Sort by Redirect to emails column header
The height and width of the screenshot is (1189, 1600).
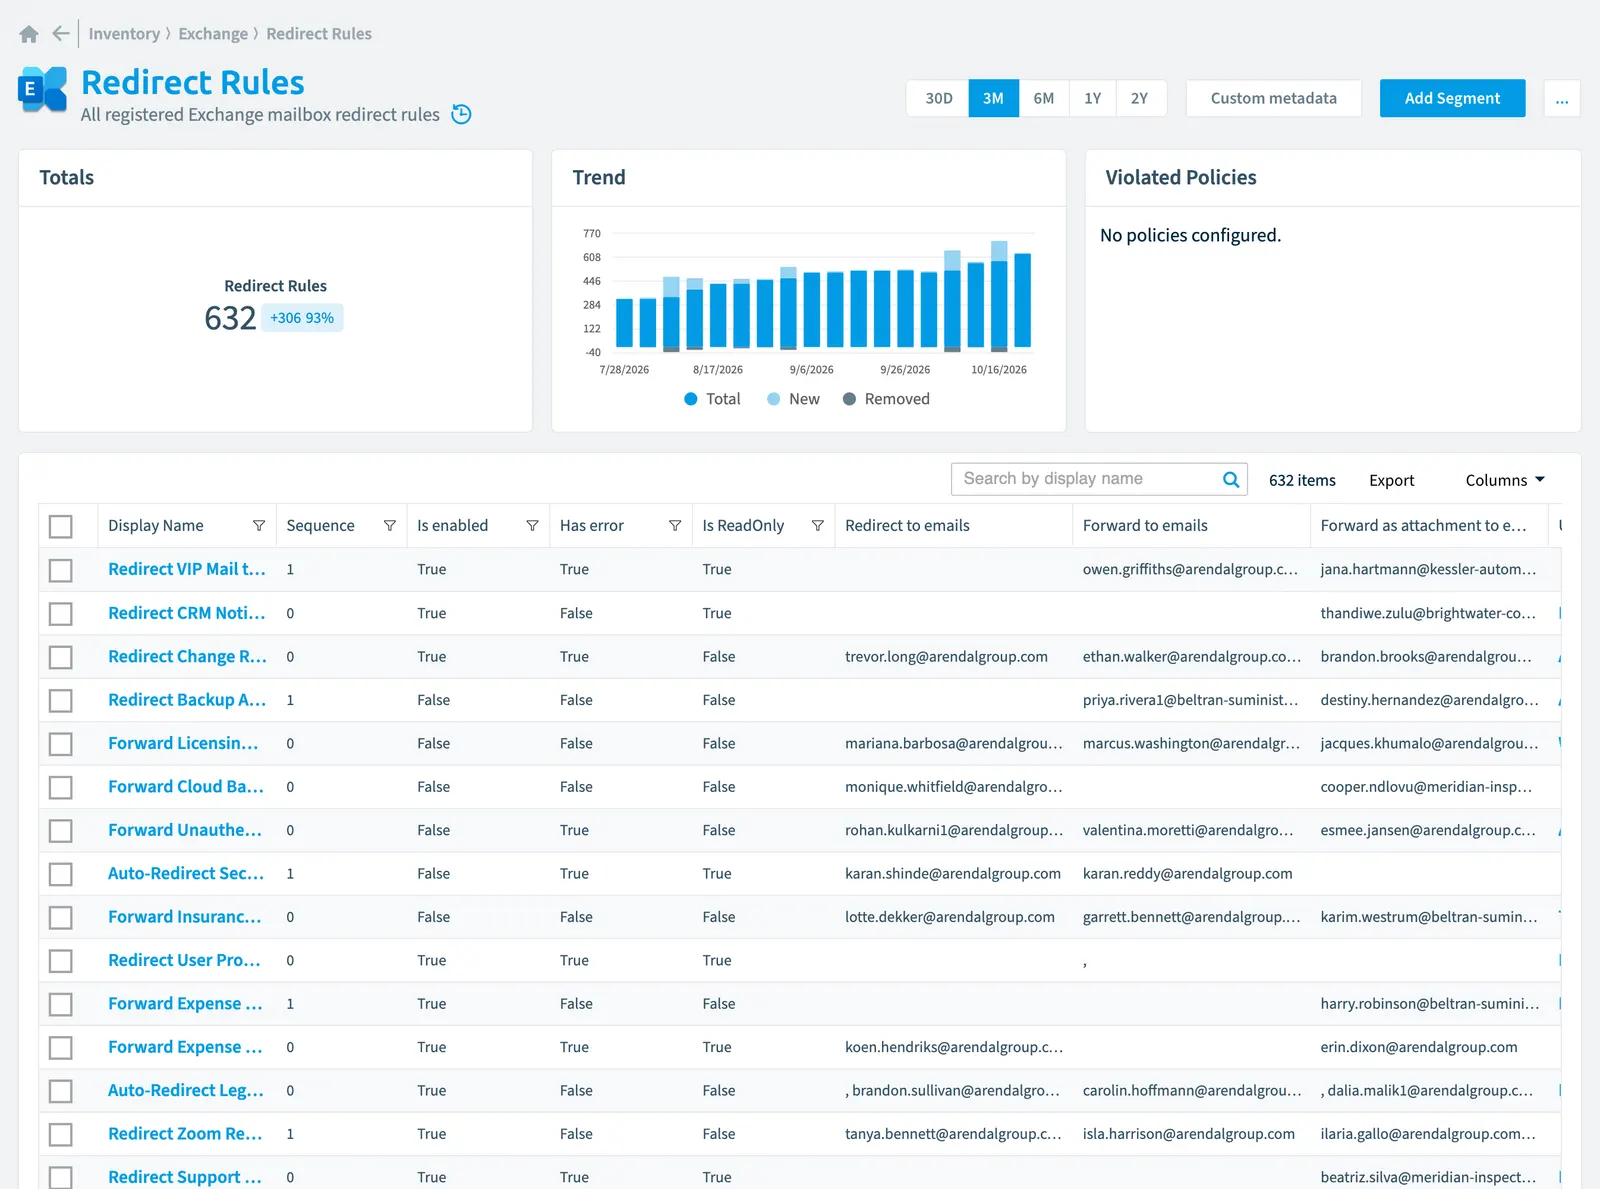[907, 526]
